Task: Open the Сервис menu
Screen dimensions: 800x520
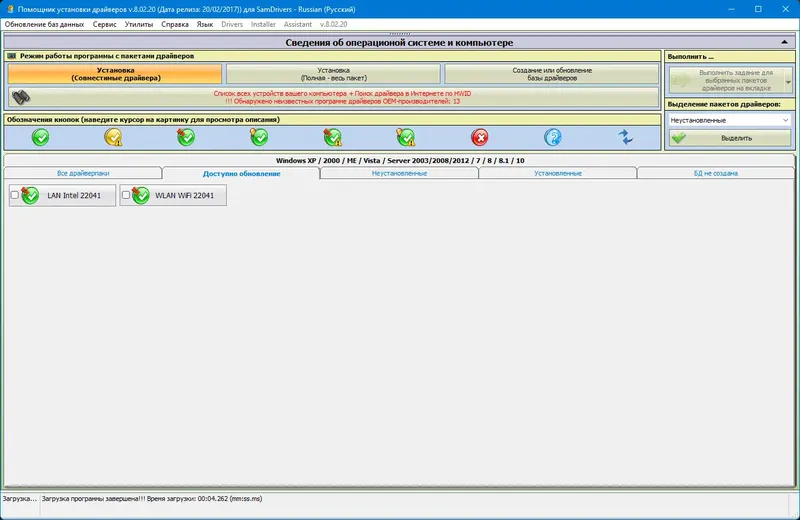Action: click(105, 24)
